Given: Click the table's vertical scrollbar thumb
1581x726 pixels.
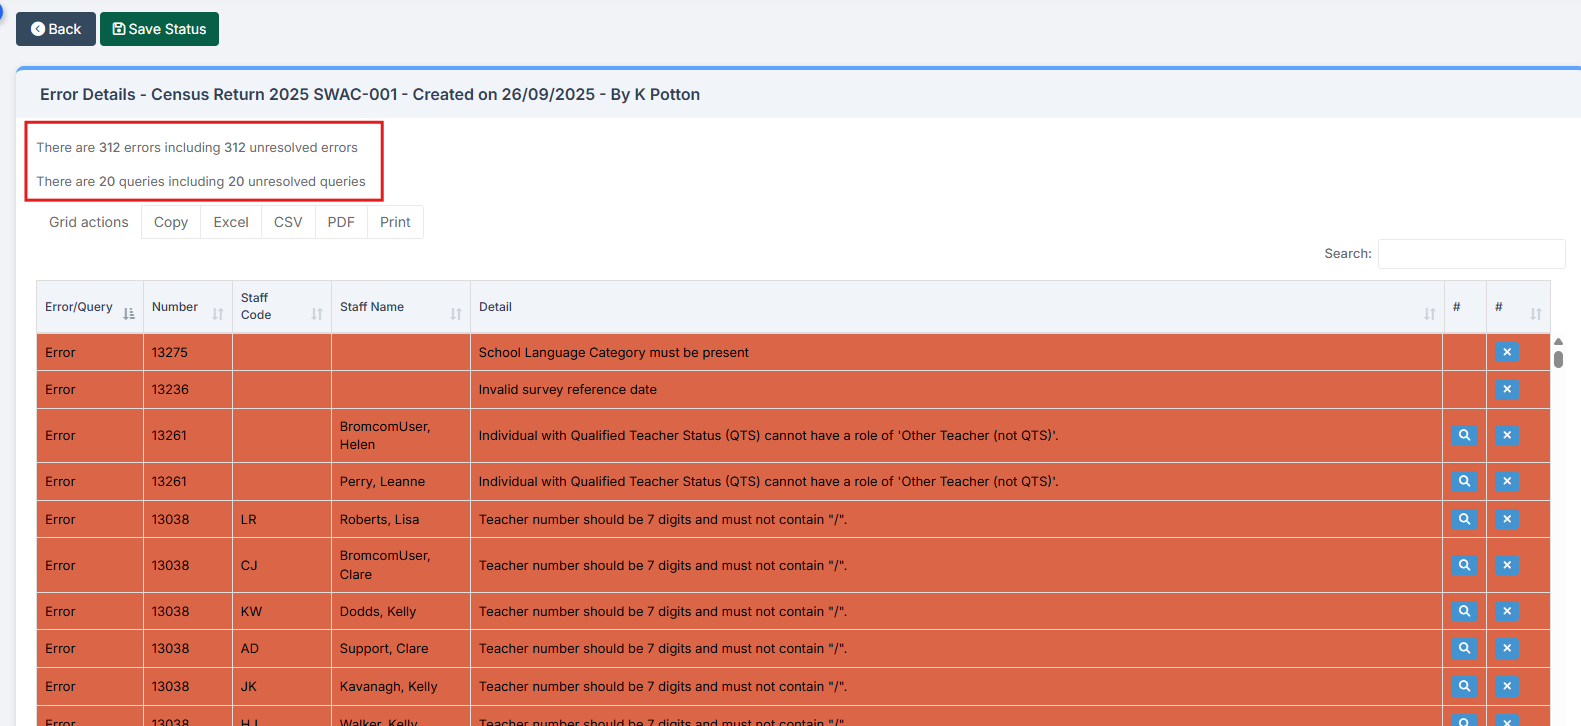Looking at the screenshot, I should (x=1558, y=358).
